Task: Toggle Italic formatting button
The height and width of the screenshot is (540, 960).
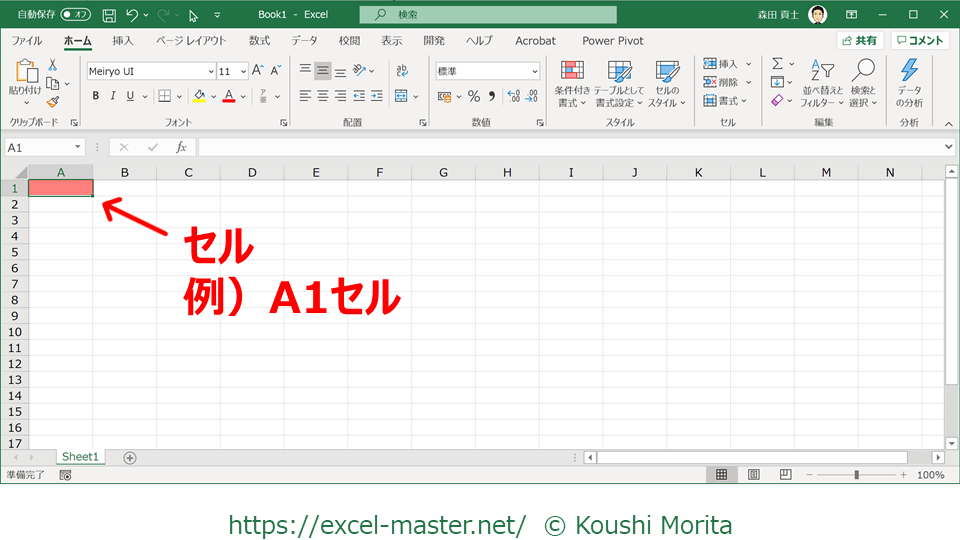Action: pyautogui.click(x=113, y=96)
